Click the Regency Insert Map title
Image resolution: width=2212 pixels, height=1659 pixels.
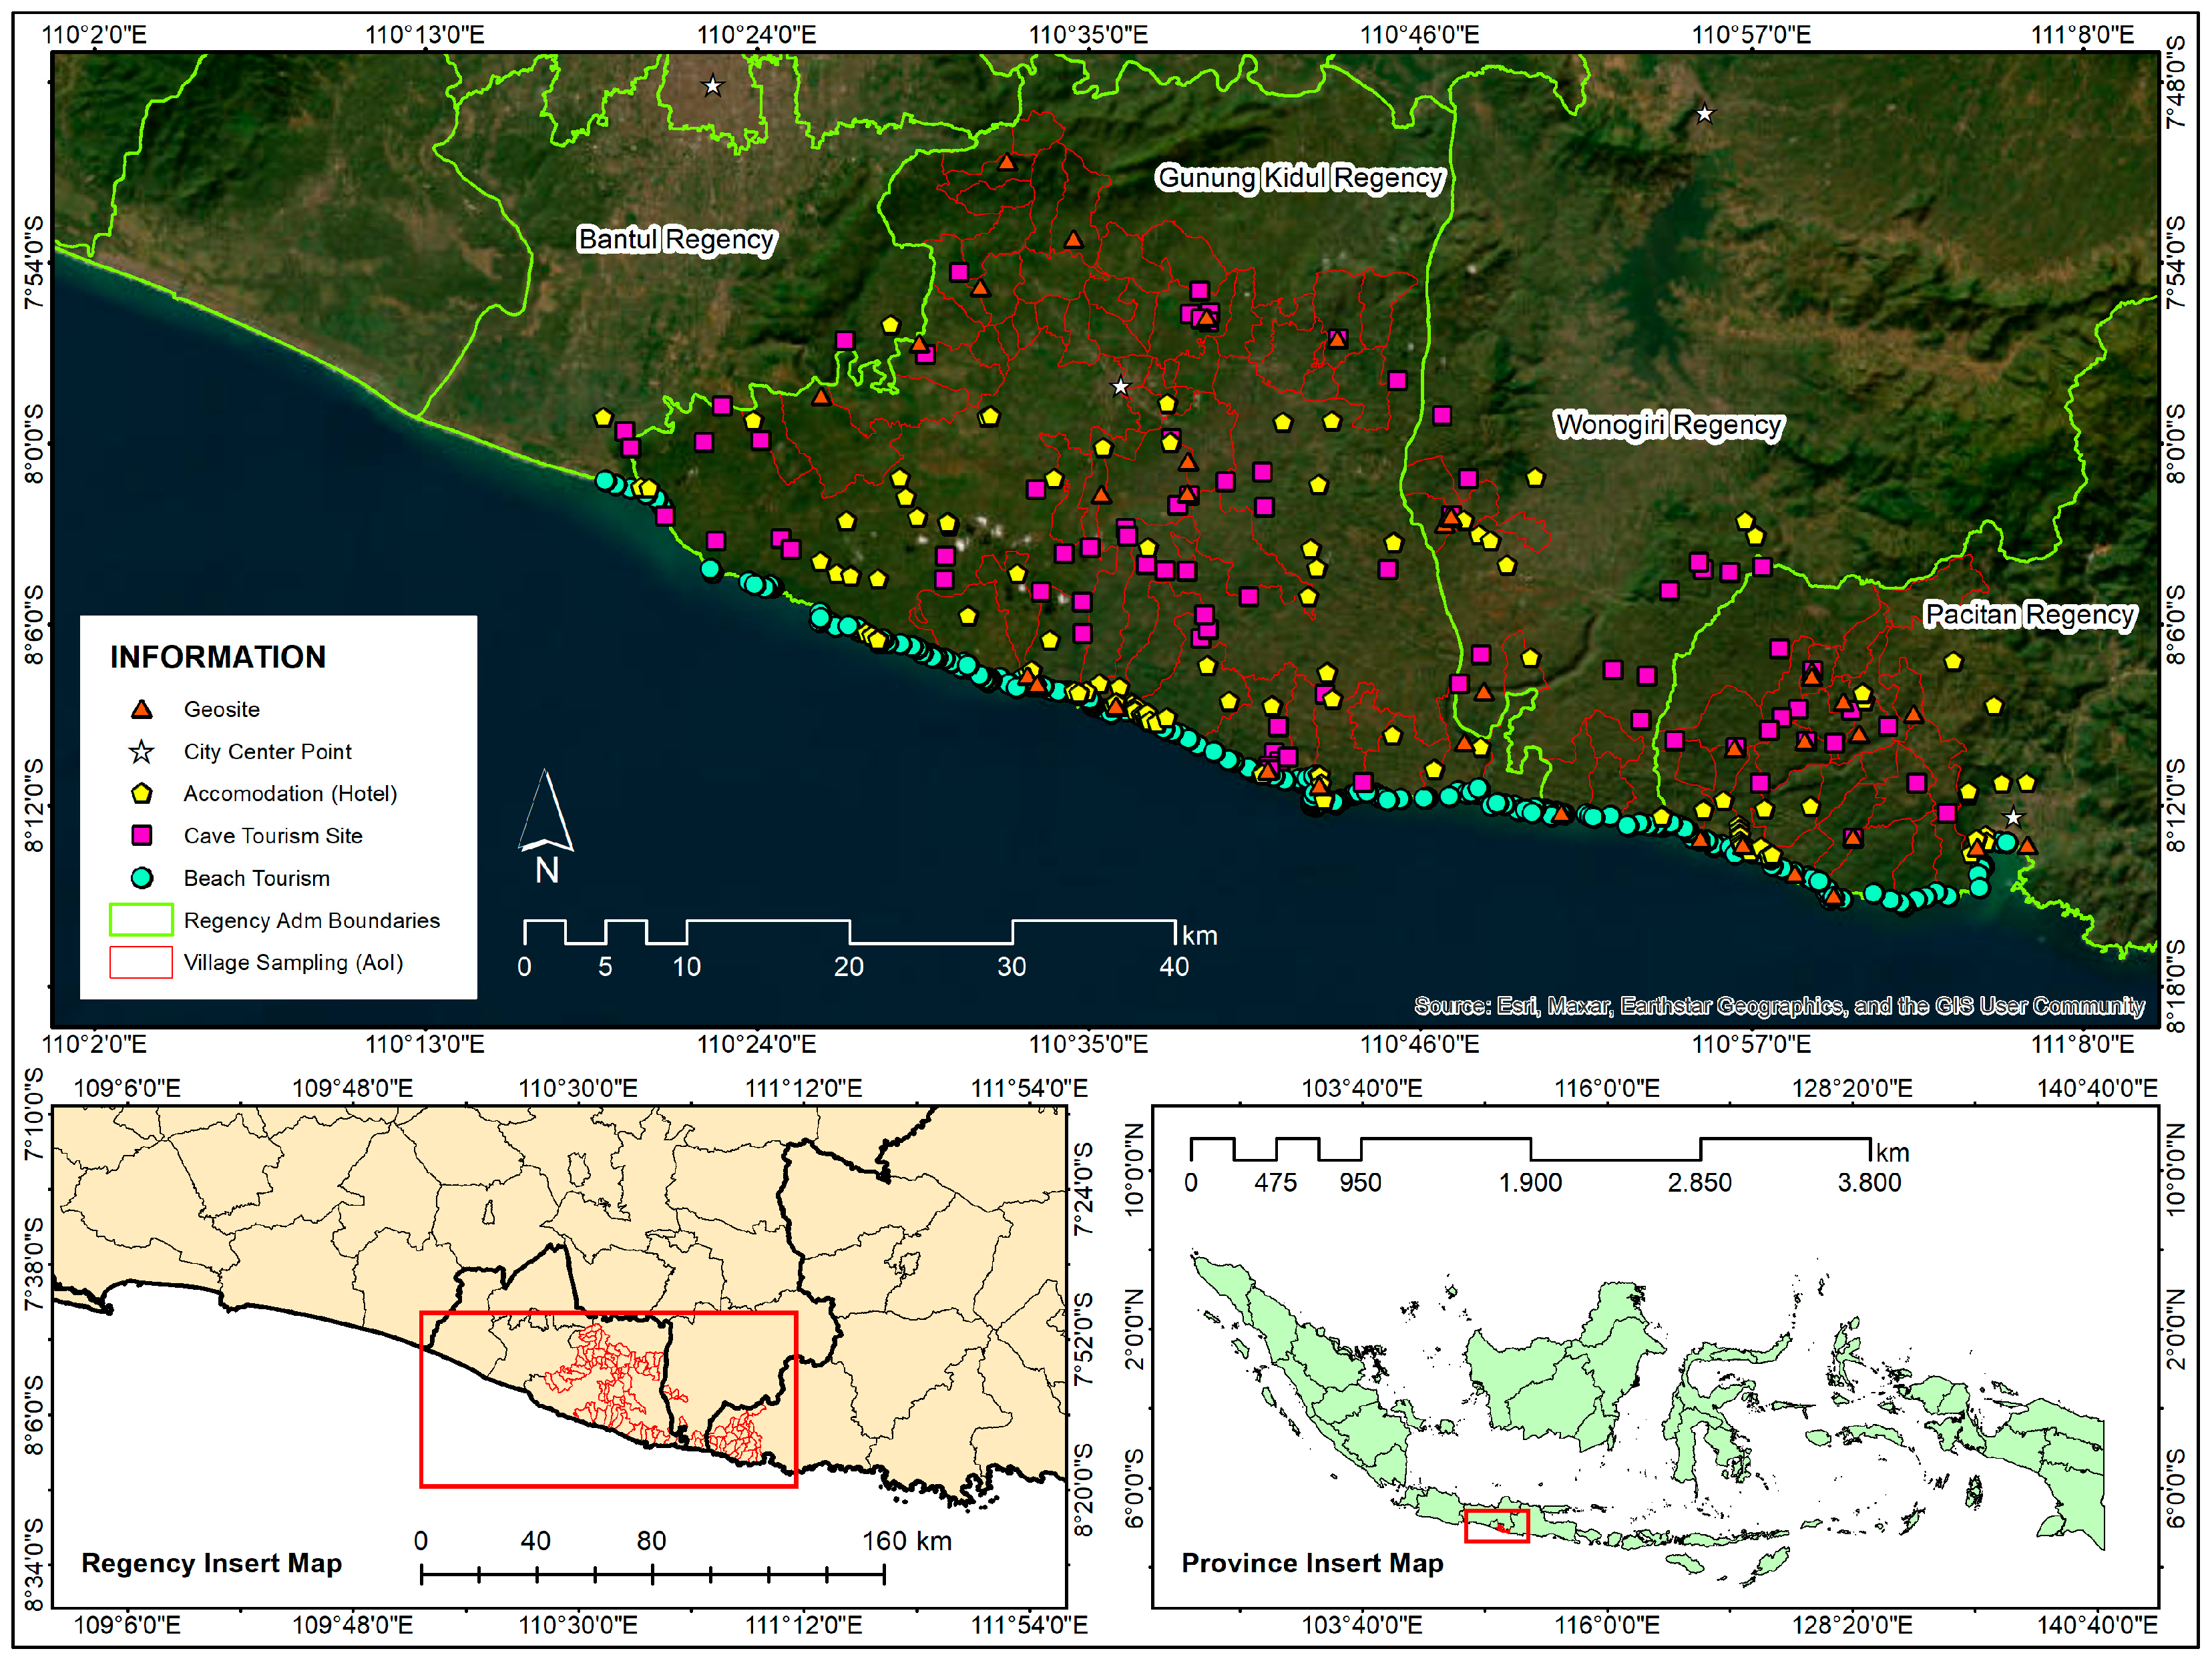point(212,1563)
